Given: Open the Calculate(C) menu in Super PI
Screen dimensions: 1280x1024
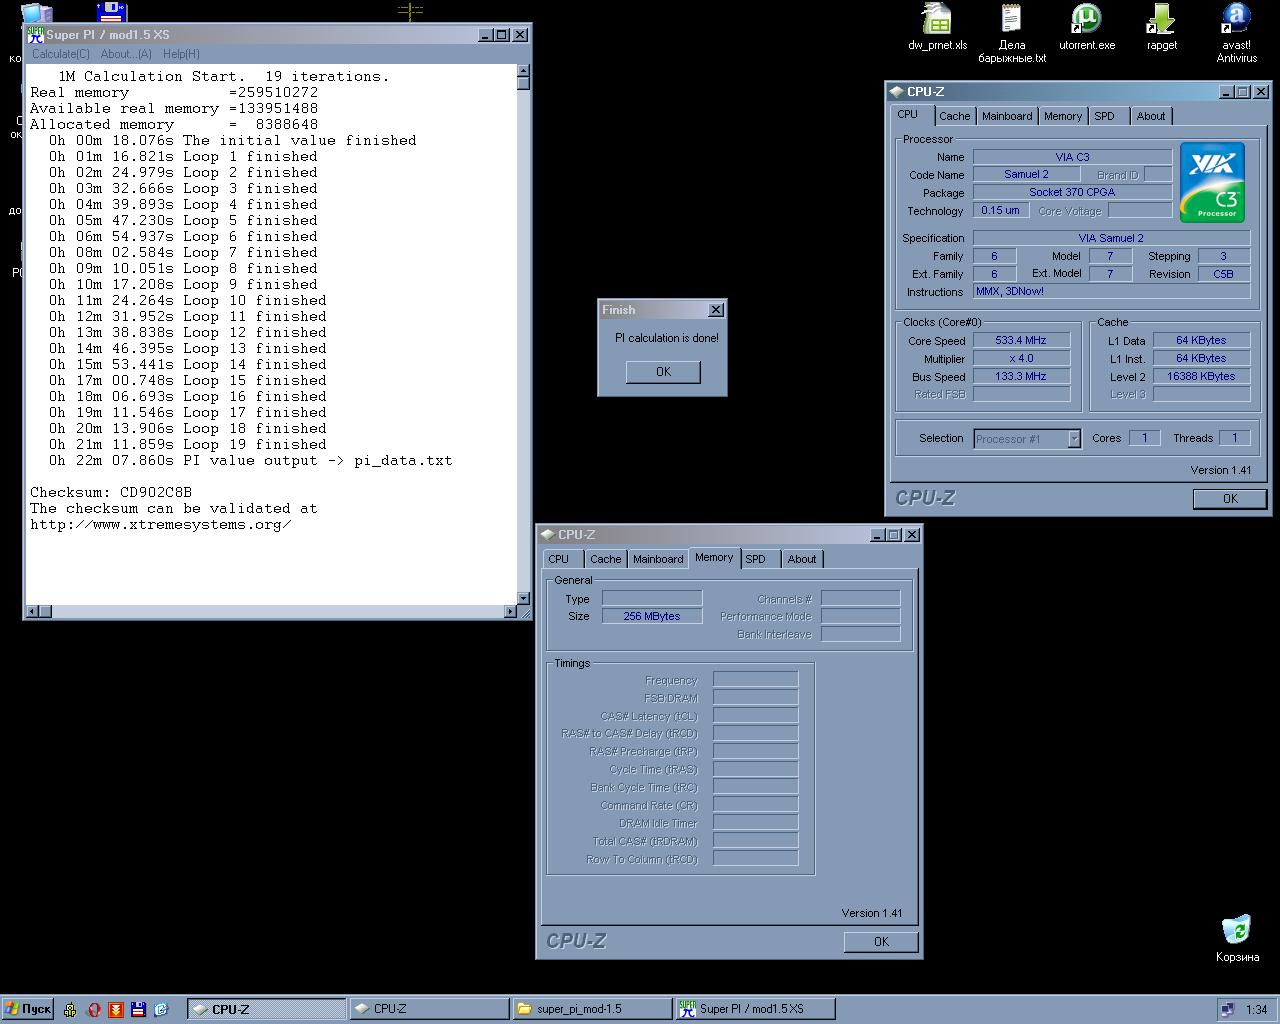Looking at the screenshot, I should click(x=61, y=54).
